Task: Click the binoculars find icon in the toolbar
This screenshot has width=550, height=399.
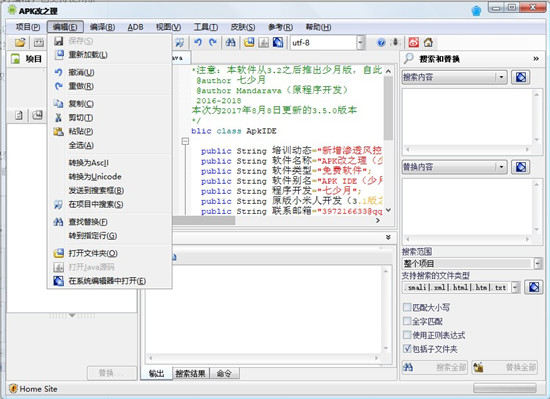Action: pos(230,43)
